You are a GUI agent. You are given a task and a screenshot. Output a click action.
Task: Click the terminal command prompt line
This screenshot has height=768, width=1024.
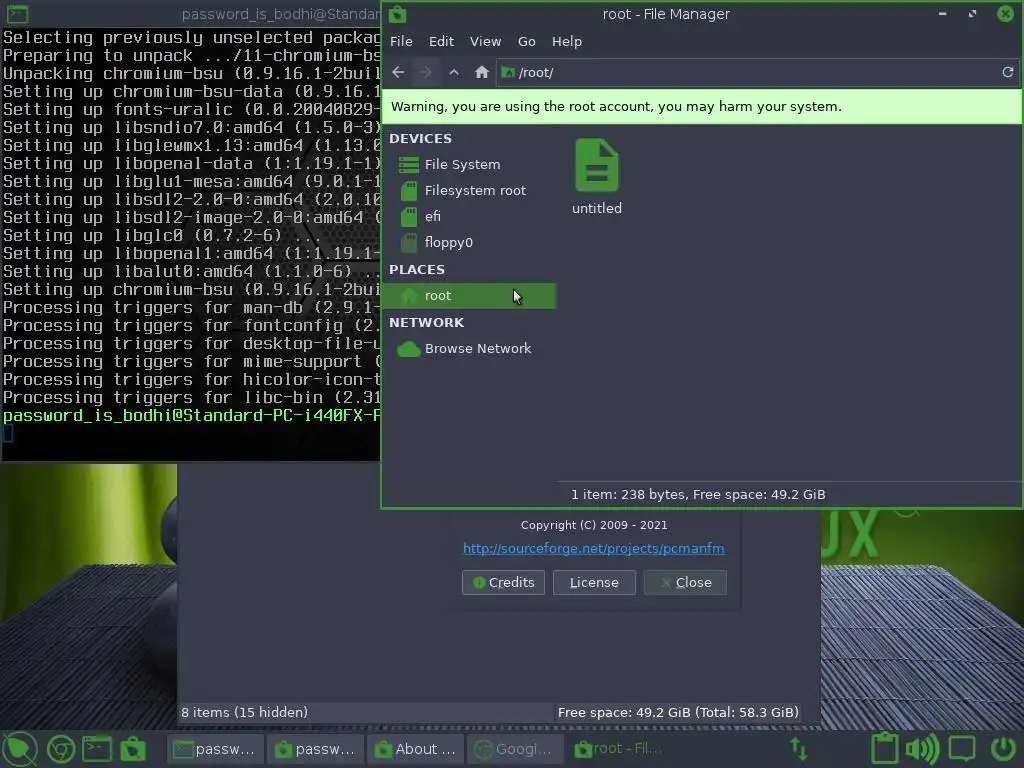(192, 416)
